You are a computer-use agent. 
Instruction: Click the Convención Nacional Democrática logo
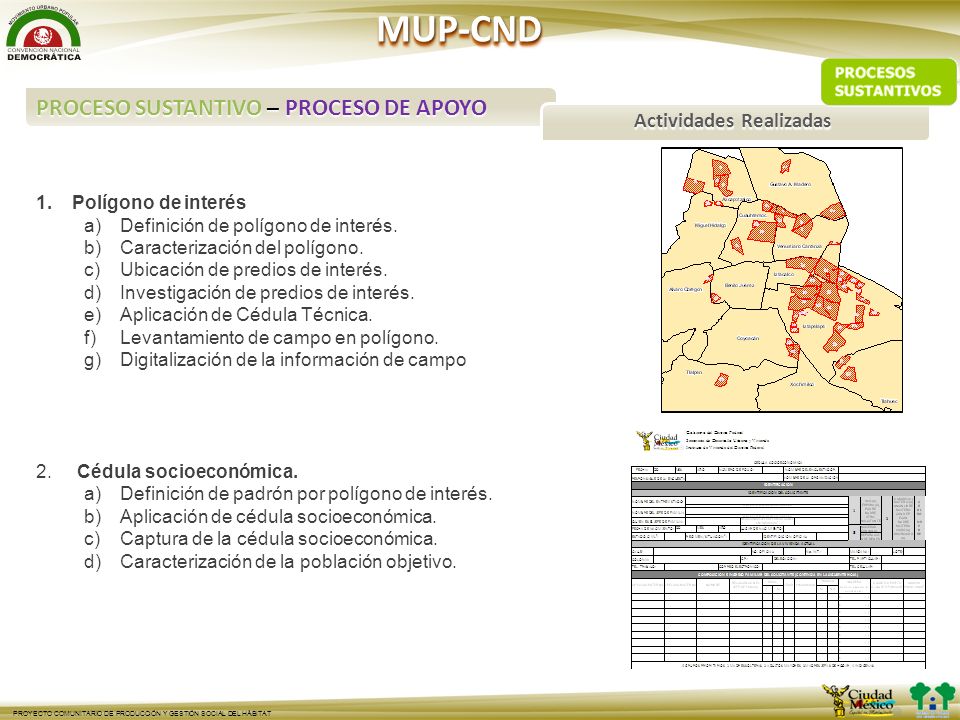(43, 32)
